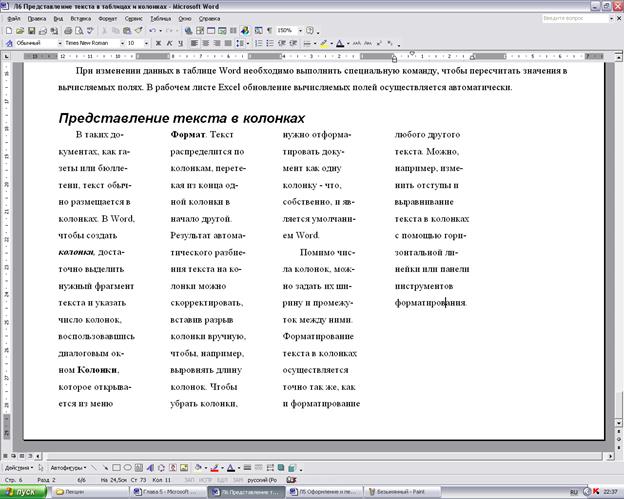Open Print Preview
Viewport: 624px width, 499px height.
point(79,30)
